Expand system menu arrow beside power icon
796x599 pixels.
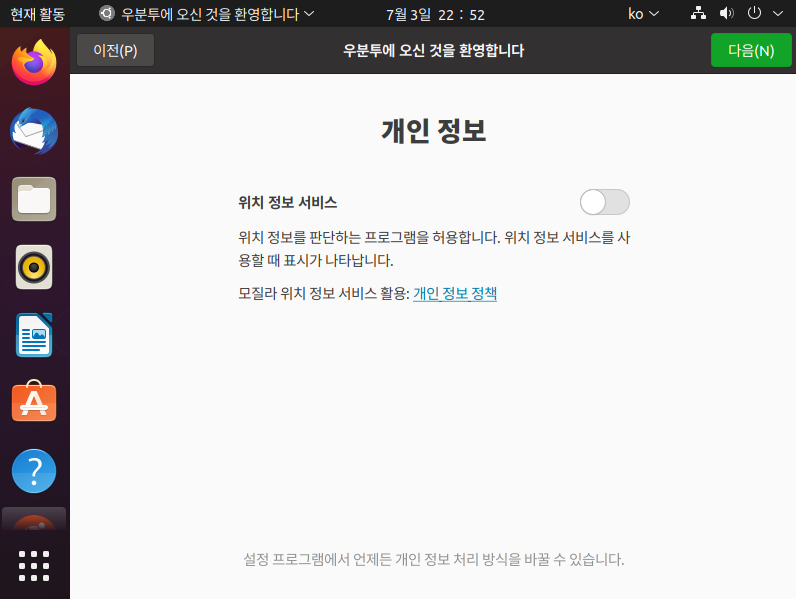[778, 14]
